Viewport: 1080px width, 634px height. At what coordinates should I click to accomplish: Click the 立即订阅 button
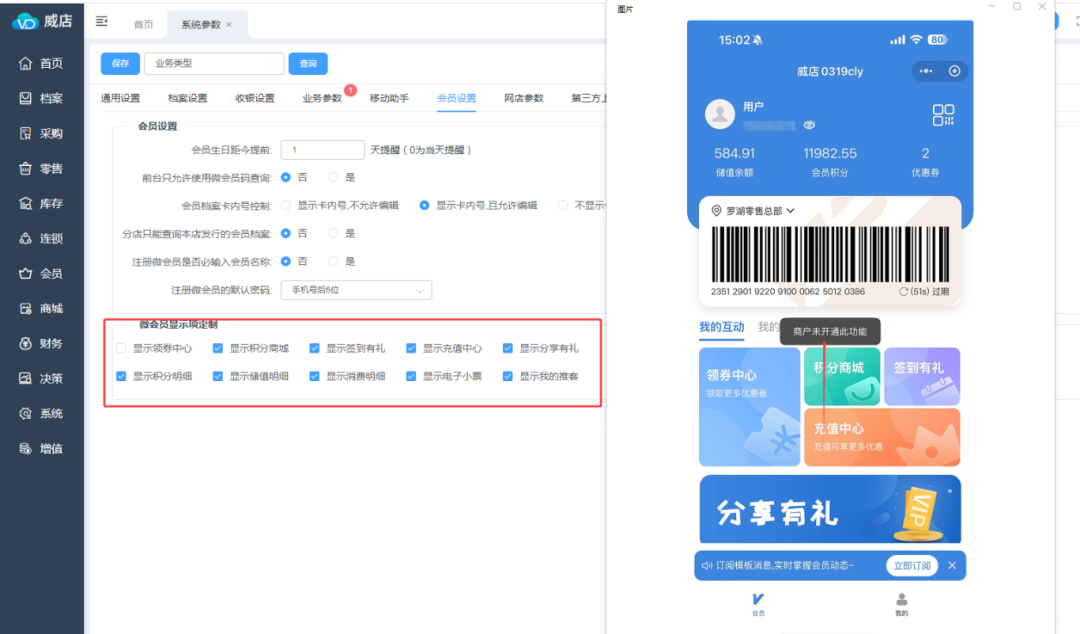[x=912, y=565]
